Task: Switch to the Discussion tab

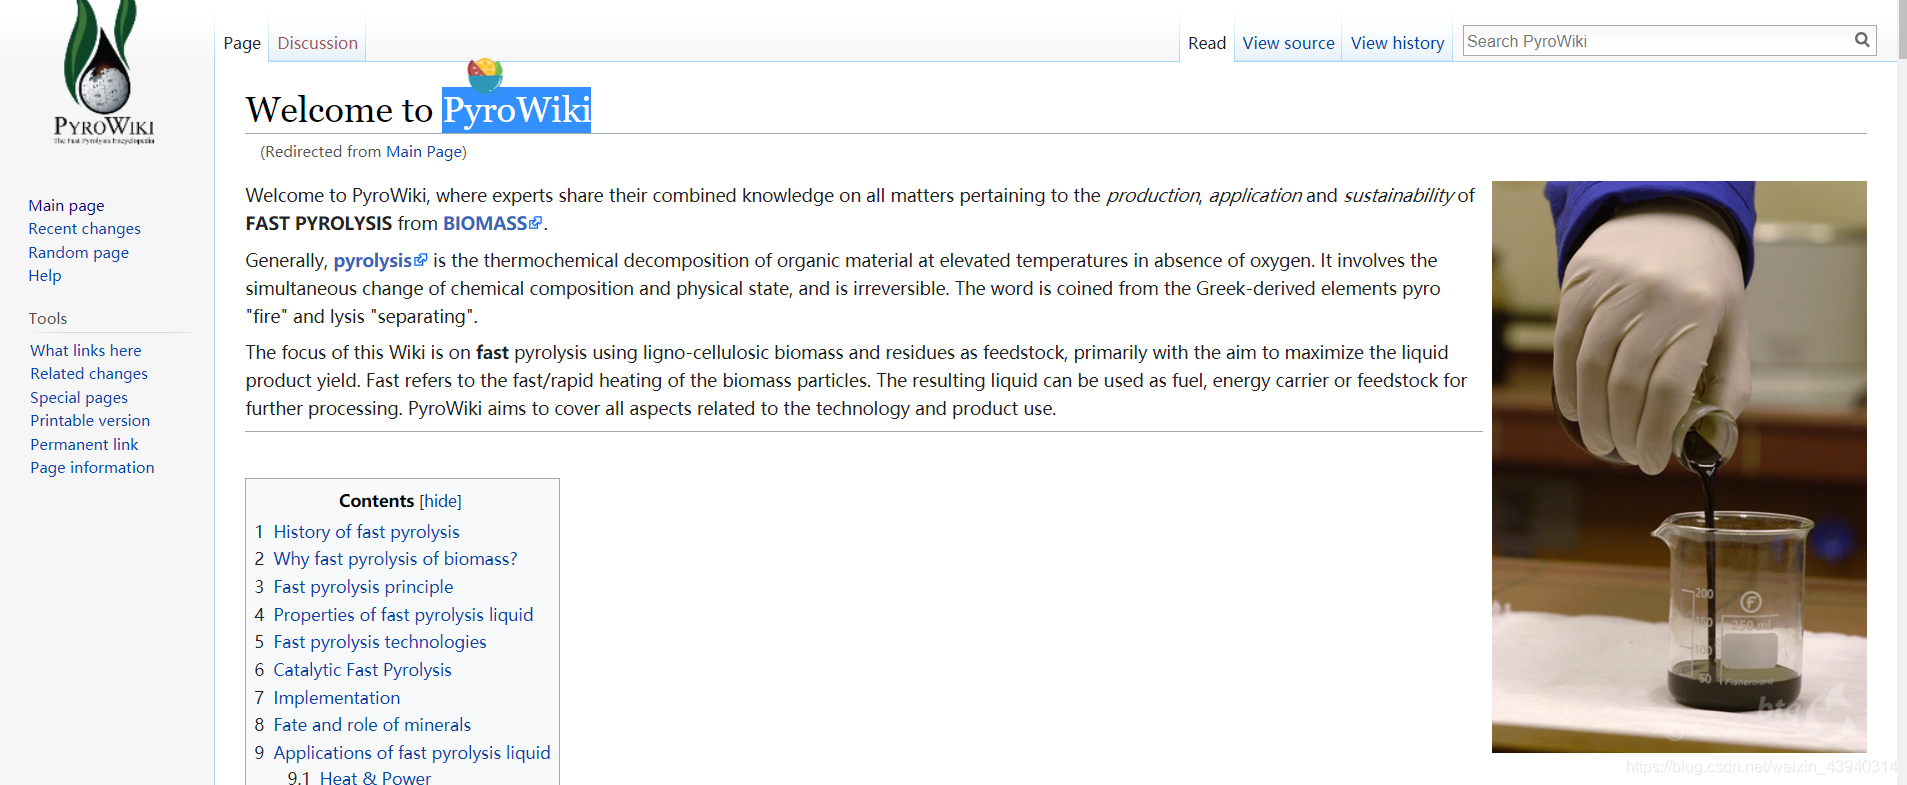Action: coord(317,43)
